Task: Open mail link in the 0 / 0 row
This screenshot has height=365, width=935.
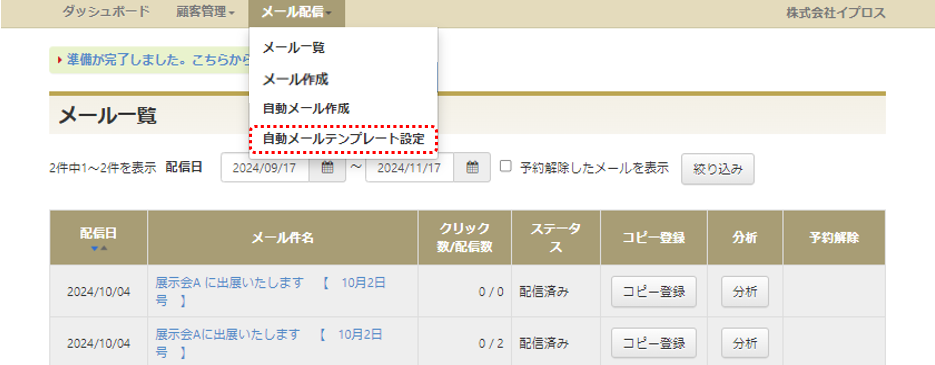Action: pyautogui.click(x=270, y=292)
